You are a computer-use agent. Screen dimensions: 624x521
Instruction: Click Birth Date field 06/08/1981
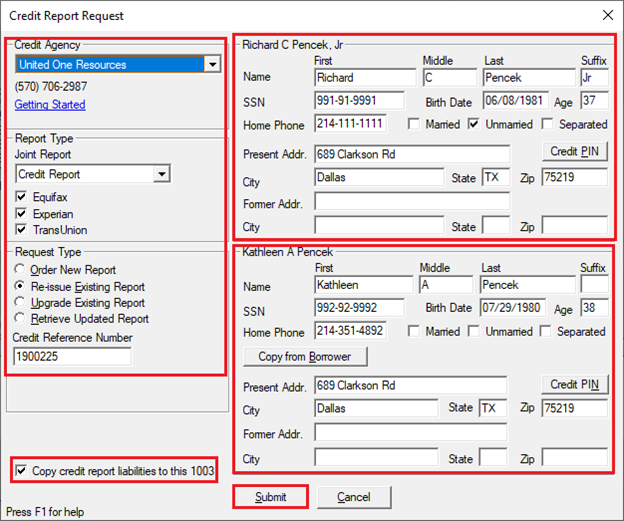click(x=516, y=101)
